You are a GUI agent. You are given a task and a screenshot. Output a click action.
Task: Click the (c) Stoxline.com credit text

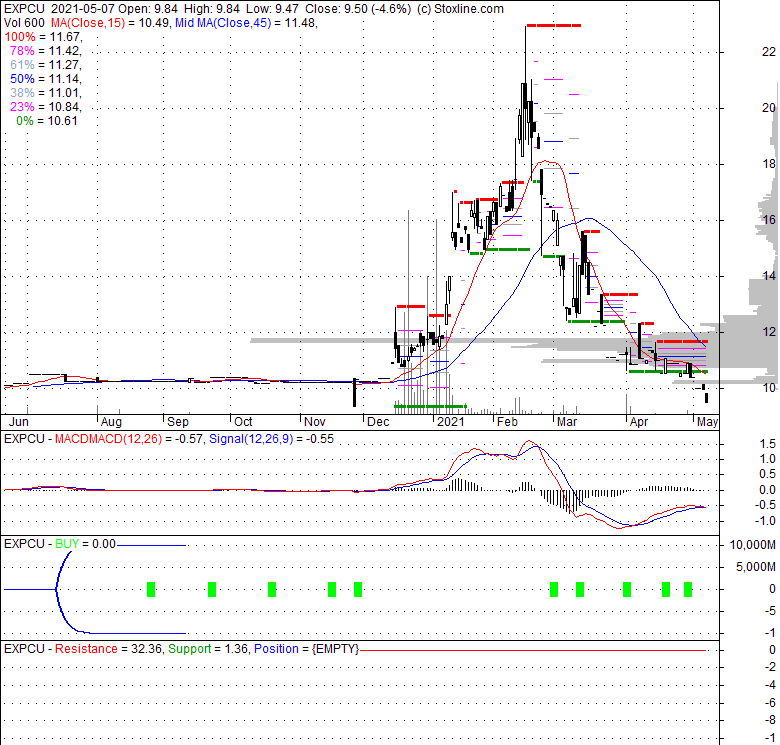(460, 9)
